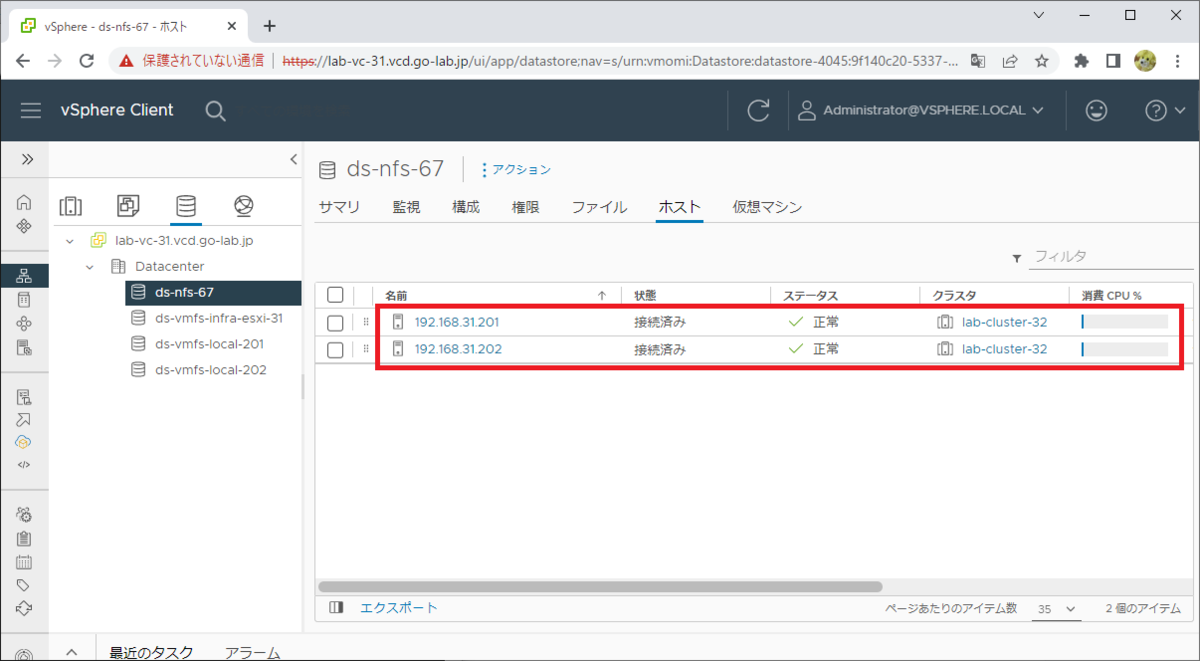This screenshot has width=1200, height=661.
Task: Open Workload Management in the sidebar
Action: tap(24, 324)
